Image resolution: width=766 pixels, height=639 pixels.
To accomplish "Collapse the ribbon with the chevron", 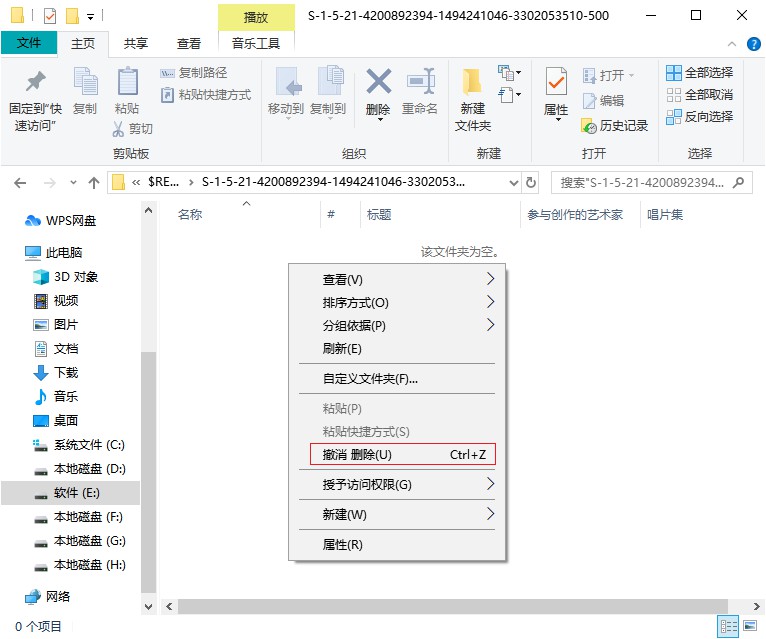I will (731, 44).
